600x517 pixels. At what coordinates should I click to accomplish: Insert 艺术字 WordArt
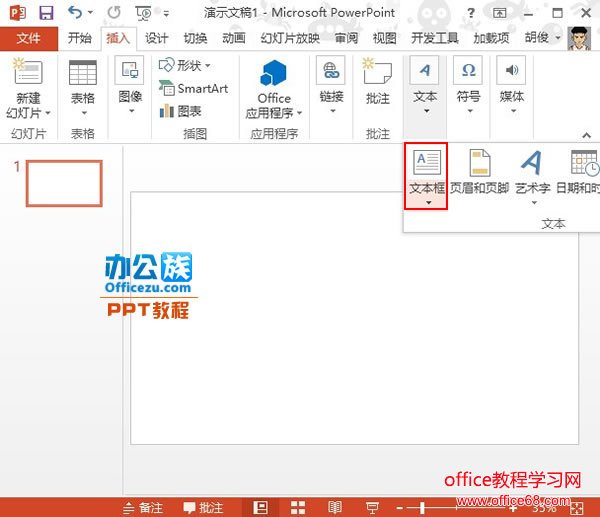pos(532,172)
